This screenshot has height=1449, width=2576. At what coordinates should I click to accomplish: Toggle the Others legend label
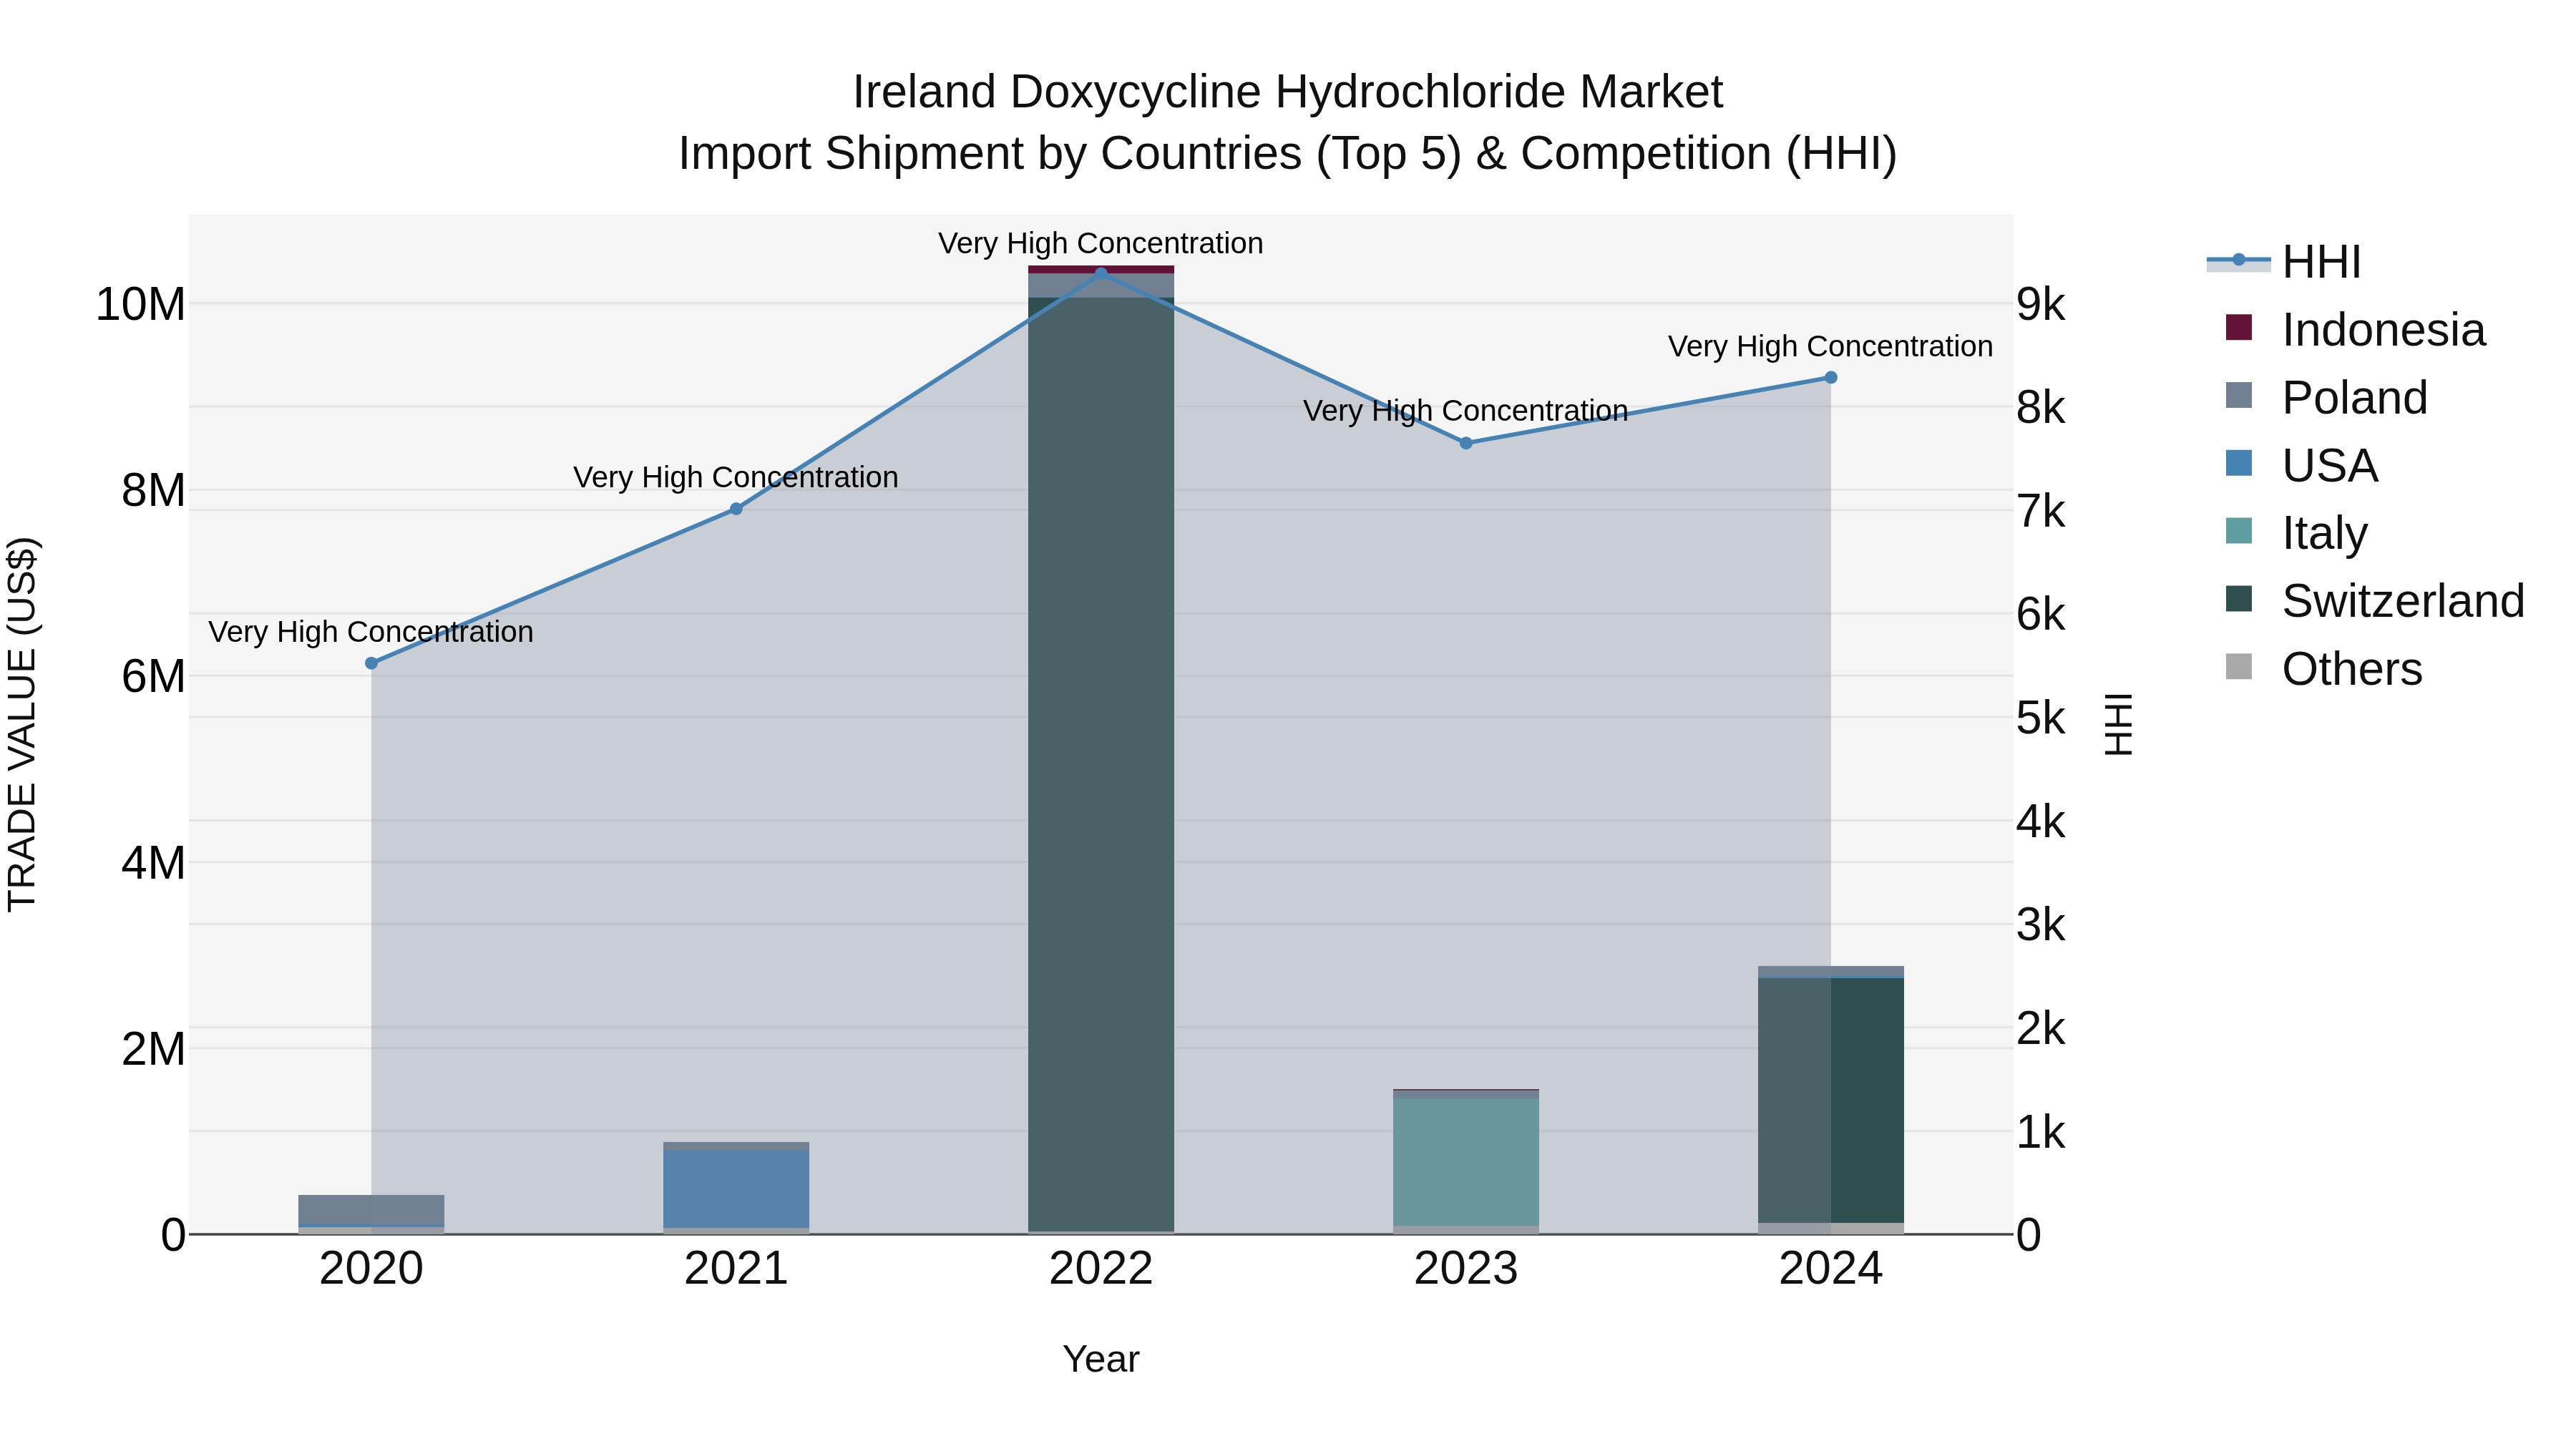click(2351, 669)
